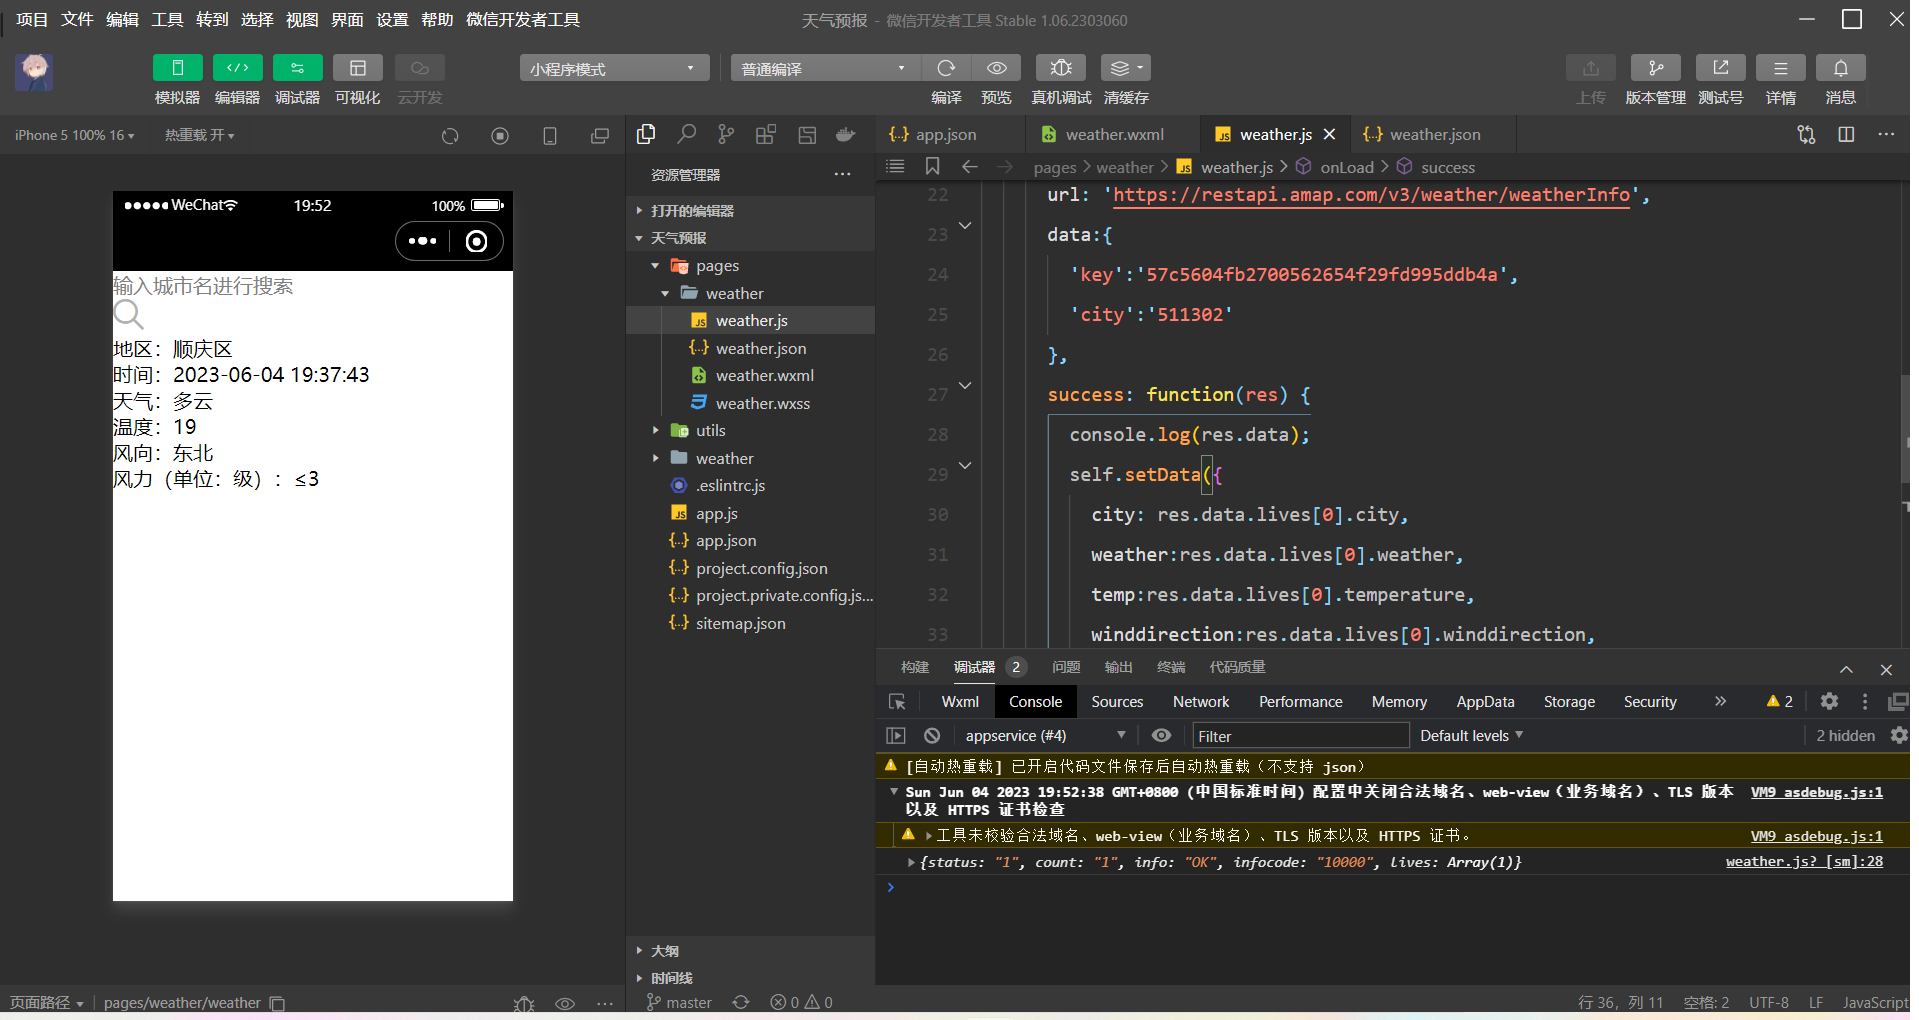Open the Network devtools tab
1919x1020 pixels.
click(x=1201, y=702)
